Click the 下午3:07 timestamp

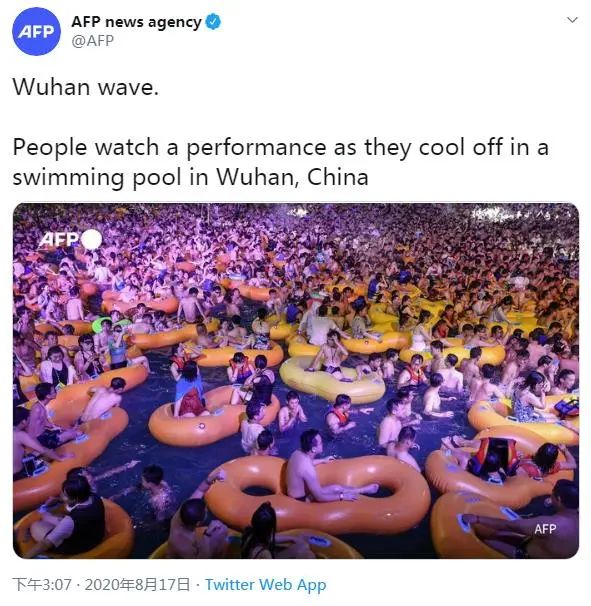(42, 584)
